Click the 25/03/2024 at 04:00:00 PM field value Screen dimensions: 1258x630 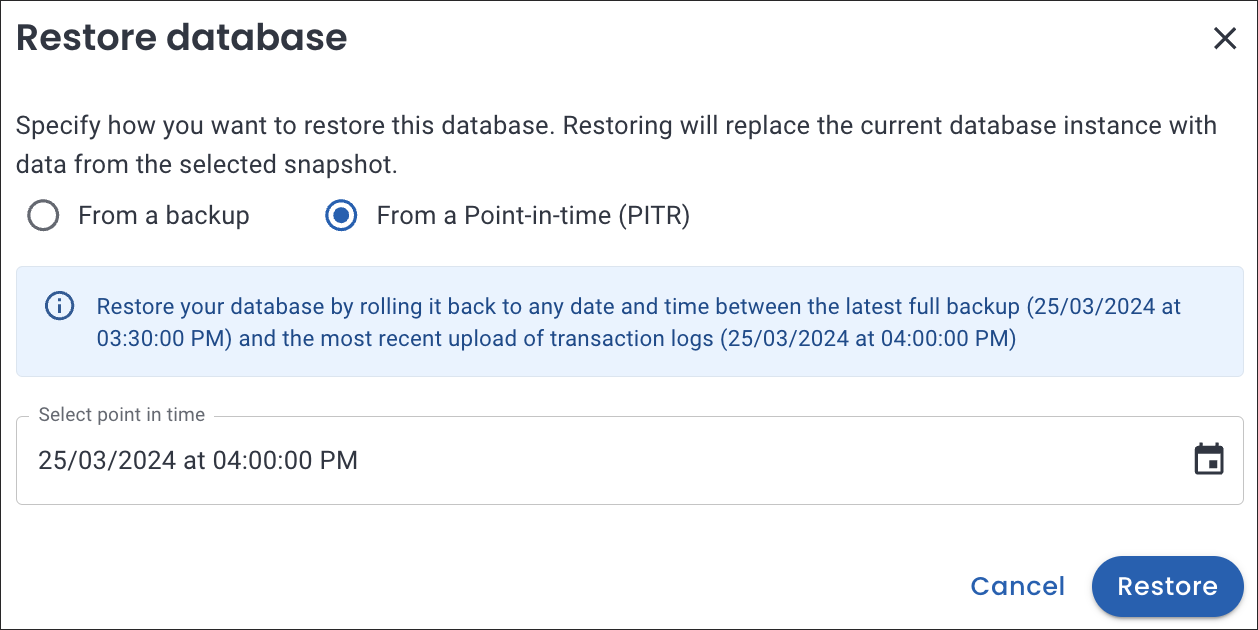(198, 460)
